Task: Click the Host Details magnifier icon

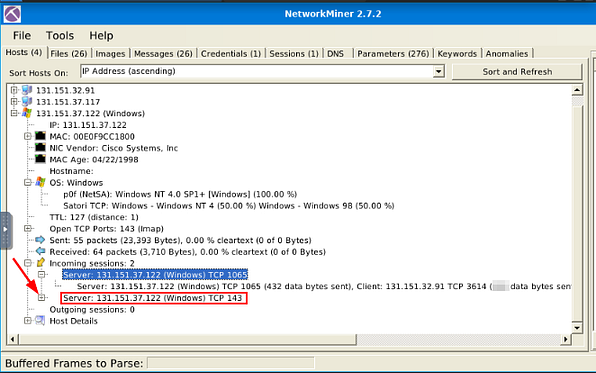Action: [x=40, y=321]
